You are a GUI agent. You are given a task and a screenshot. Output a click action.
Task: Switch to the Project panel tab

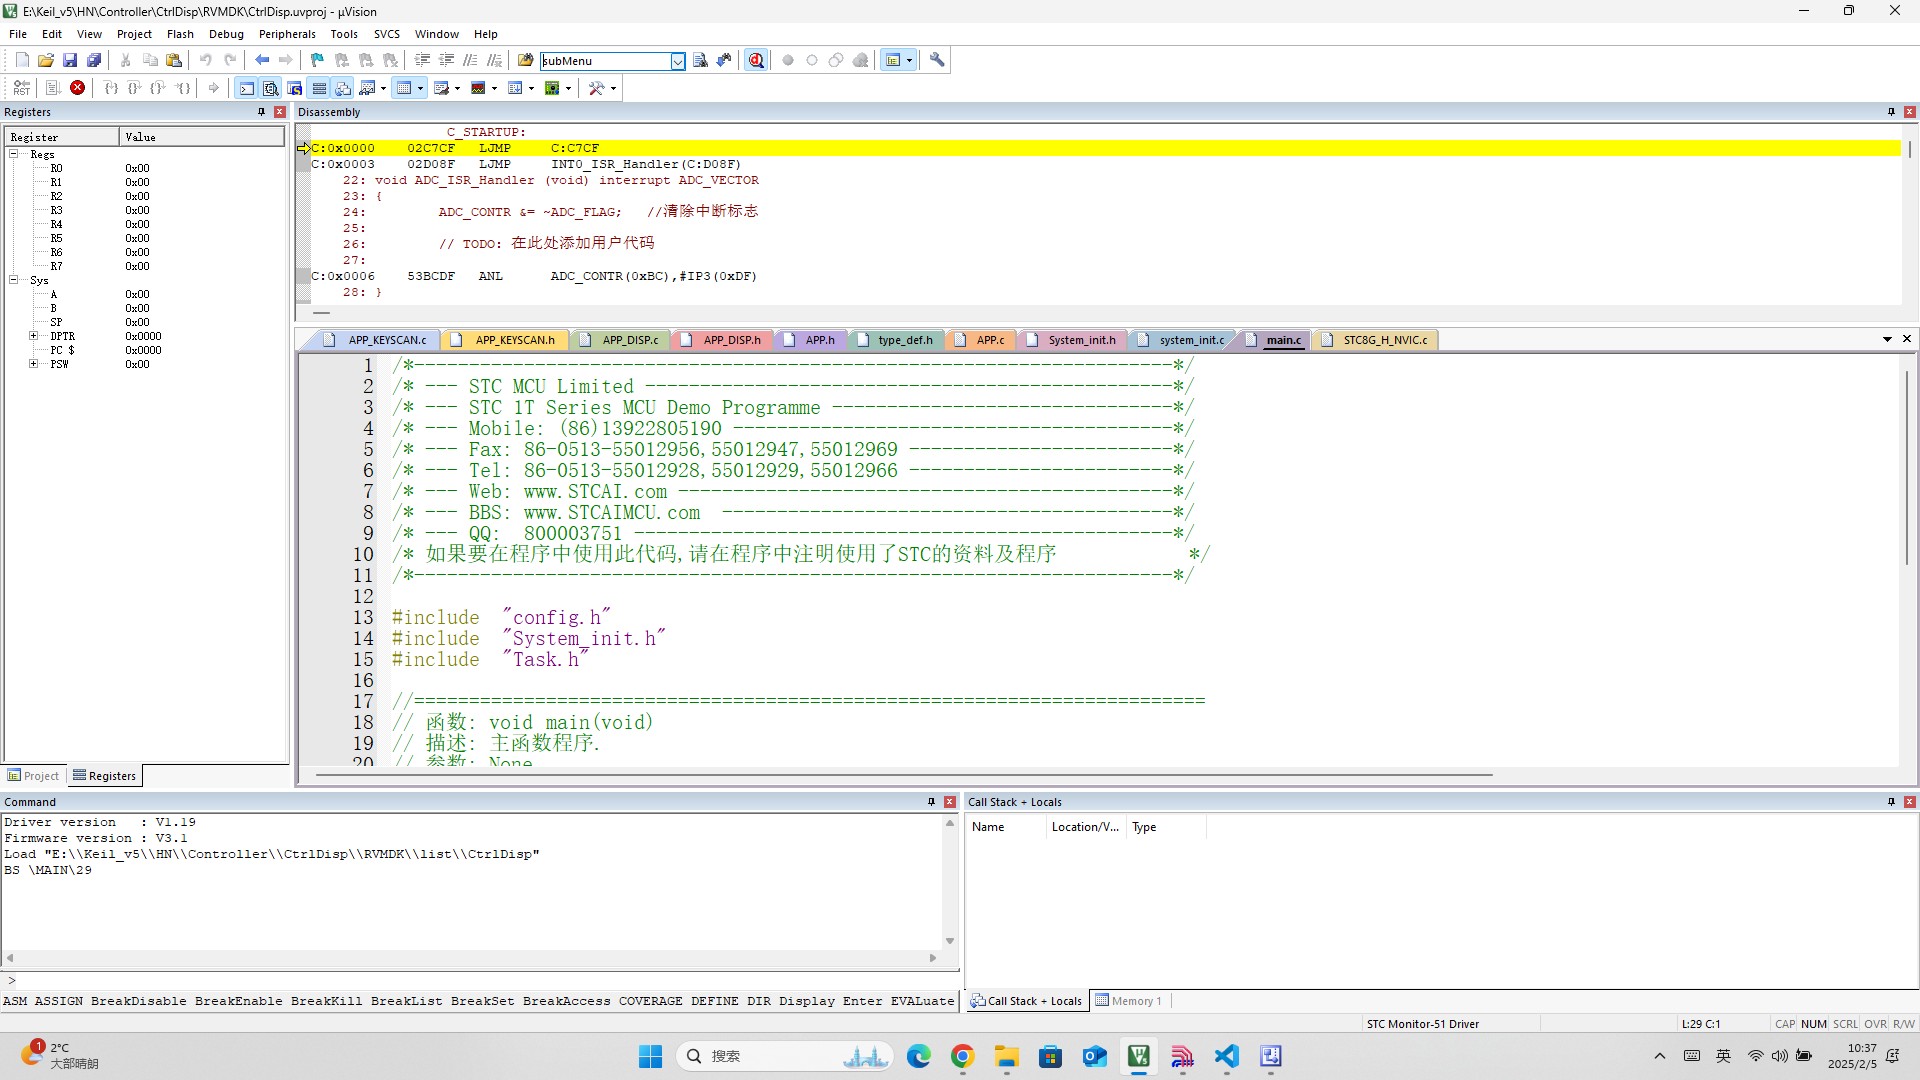click(x=34, y=776)
